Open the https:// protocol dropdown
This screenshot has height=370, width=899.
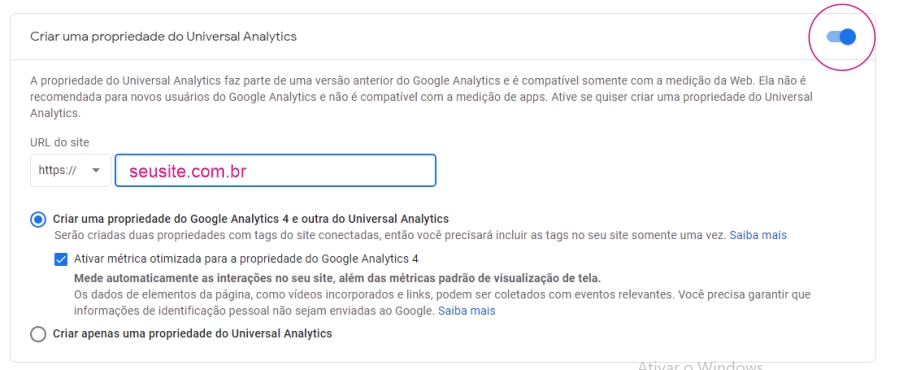tap(71, 170)
